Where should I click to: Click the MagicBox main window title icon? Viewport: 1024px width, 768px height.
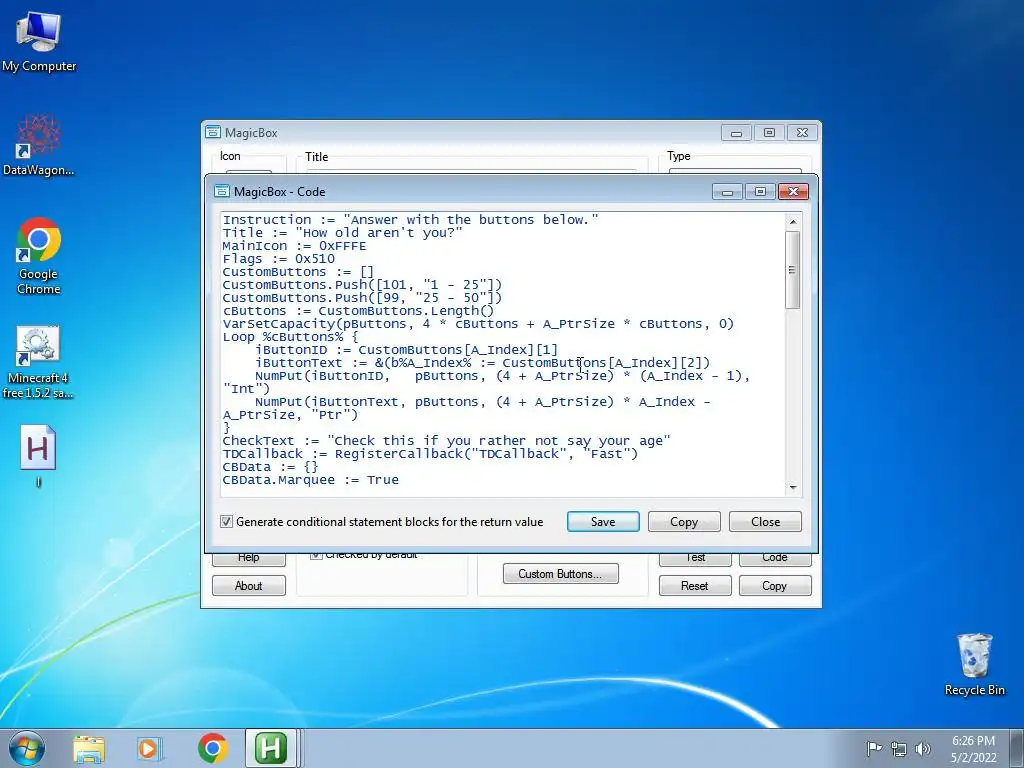coord(213,133)
